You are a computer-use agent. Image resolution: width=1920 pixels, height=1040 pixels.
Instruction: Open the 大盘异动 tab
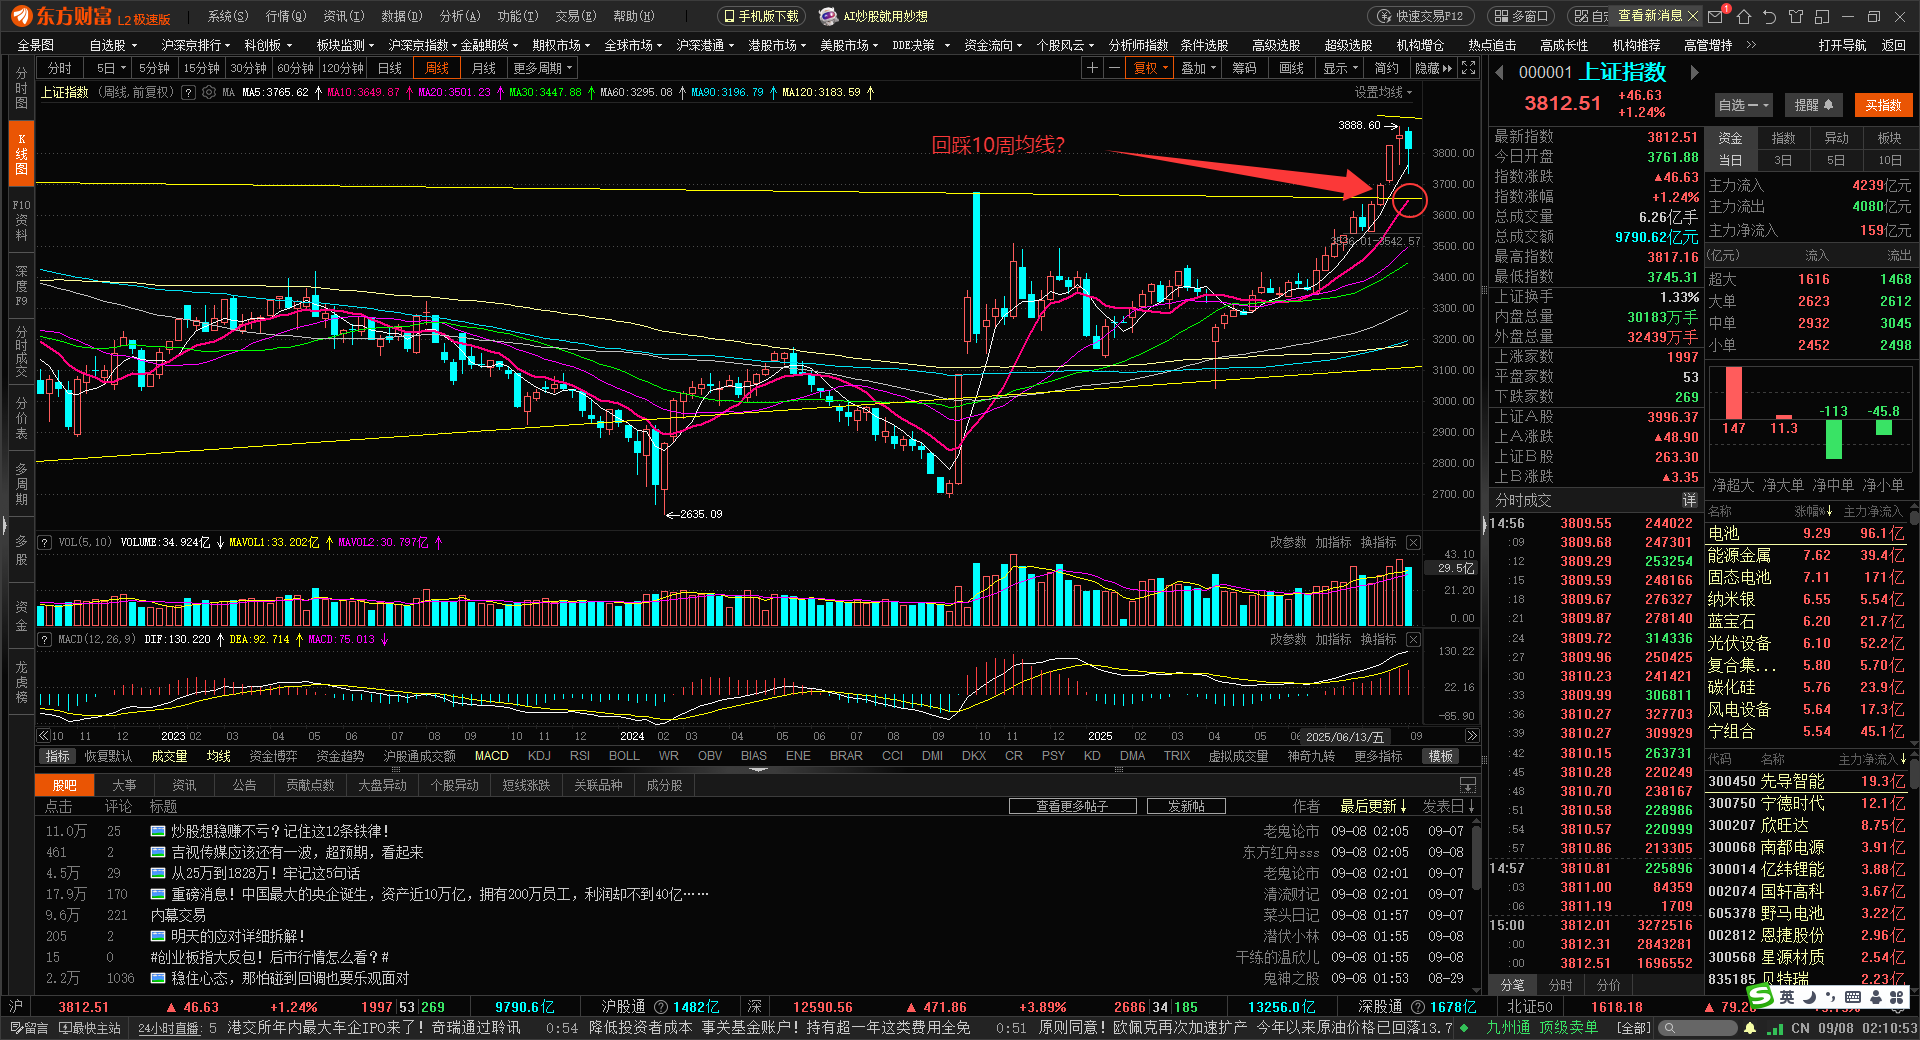tap(383, 785)
